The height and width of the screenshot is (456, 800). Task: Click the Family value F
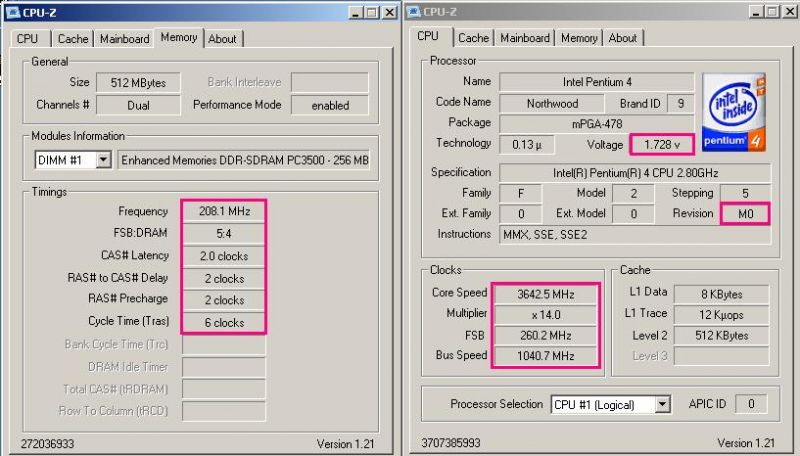tap(521, 193)
